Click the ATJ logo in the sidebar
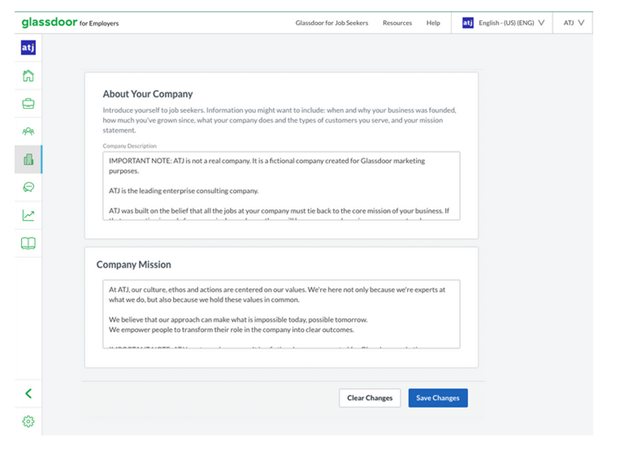 28,48
